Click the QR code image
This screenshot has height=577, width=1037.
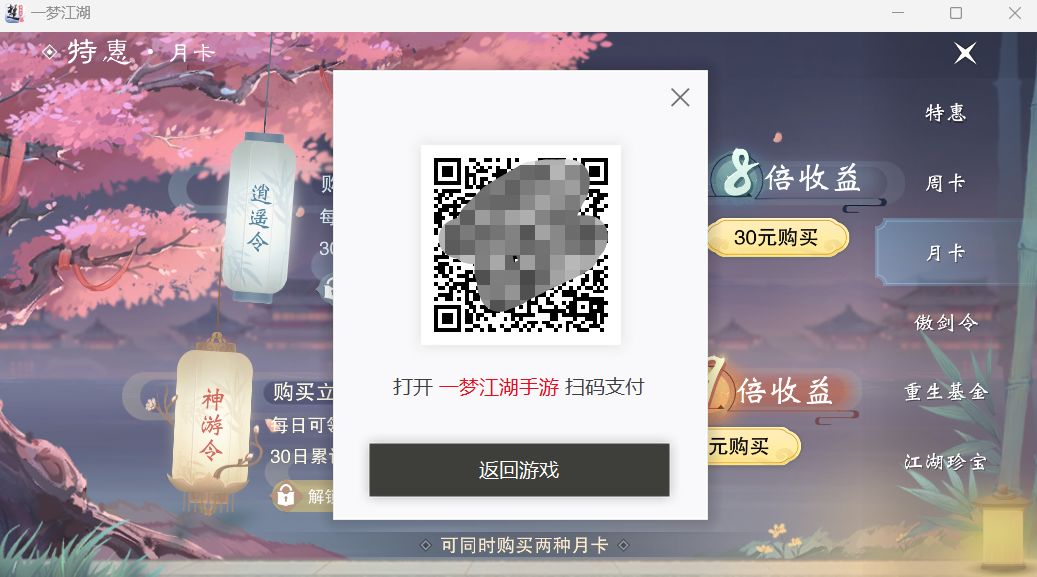(520, 245)
